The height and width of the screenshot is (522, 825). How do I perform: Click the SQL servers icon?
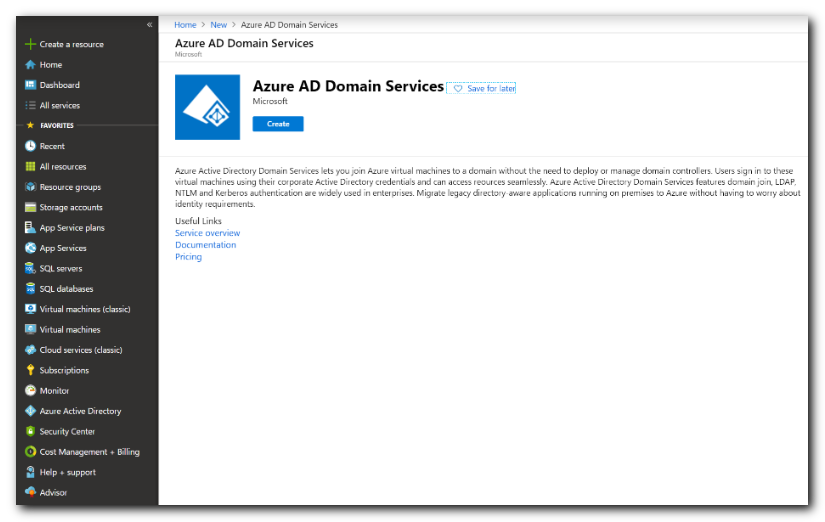[31, 268]
